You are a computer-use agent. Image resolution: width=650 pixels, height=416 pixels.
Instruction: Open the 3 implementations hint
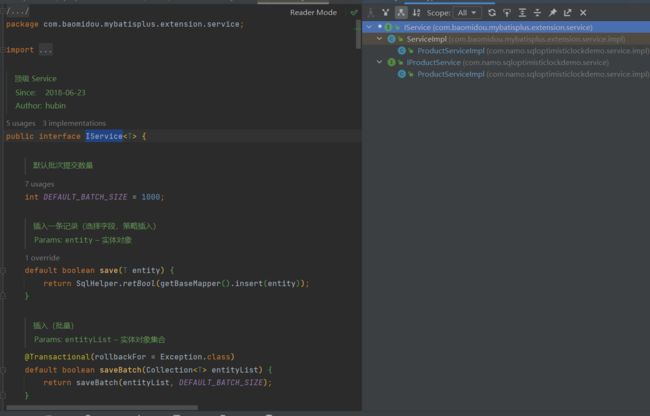[74, 123]
